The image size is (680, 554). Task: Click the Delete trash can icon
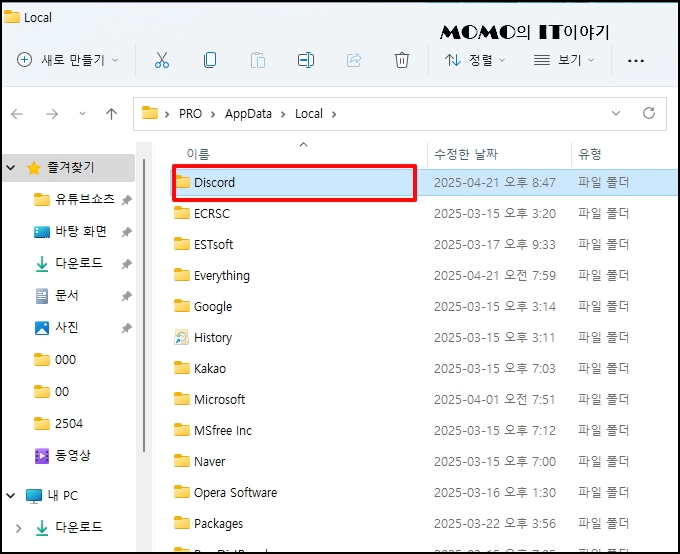pos(402,60)
